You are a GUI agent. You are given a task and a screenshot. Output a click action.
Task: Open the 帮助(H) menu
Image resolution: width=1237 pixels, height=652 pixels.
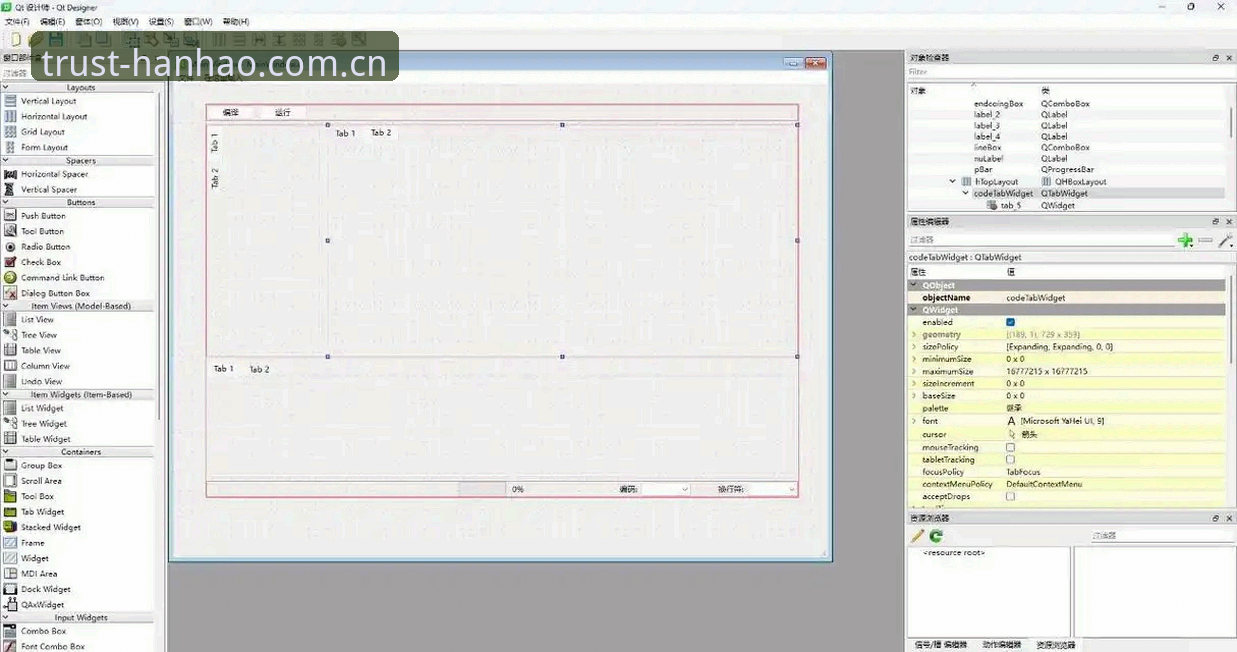tap(236, 21)
